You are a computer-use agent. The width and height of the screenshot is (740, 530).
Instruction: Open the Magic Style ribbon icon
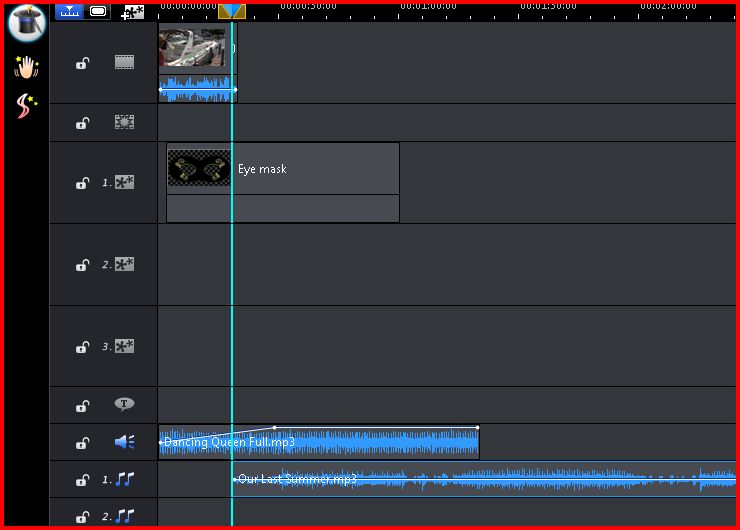(x=26, y=106)
